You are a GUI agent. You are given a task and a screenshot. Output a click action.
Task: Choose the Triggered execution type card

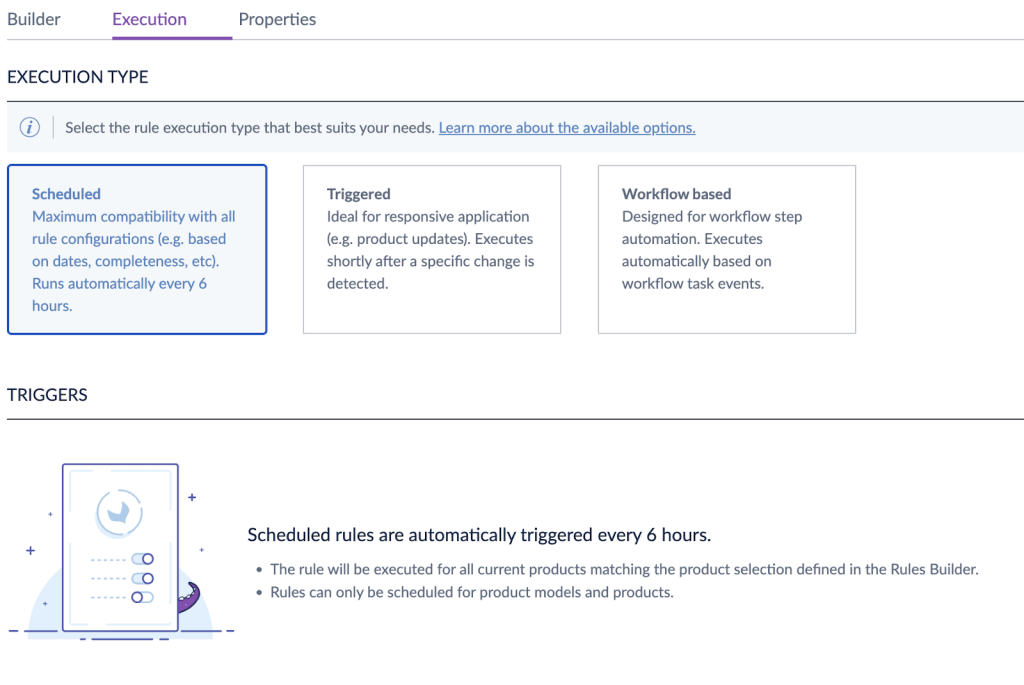(x=431, y=249)
